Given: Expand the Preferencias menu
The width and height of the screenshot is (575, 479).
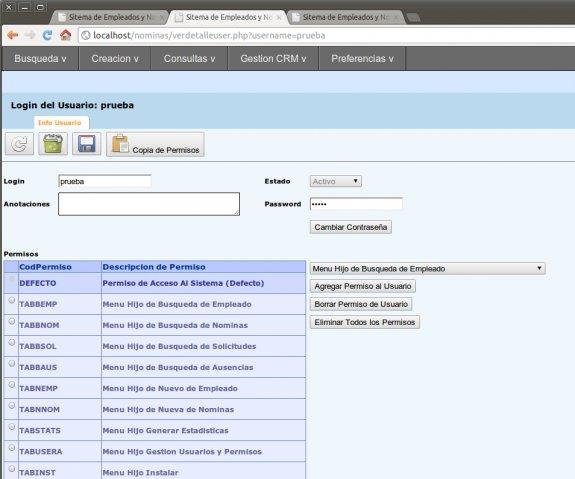Looking at the screenshot, I should [x=362, y=58].
